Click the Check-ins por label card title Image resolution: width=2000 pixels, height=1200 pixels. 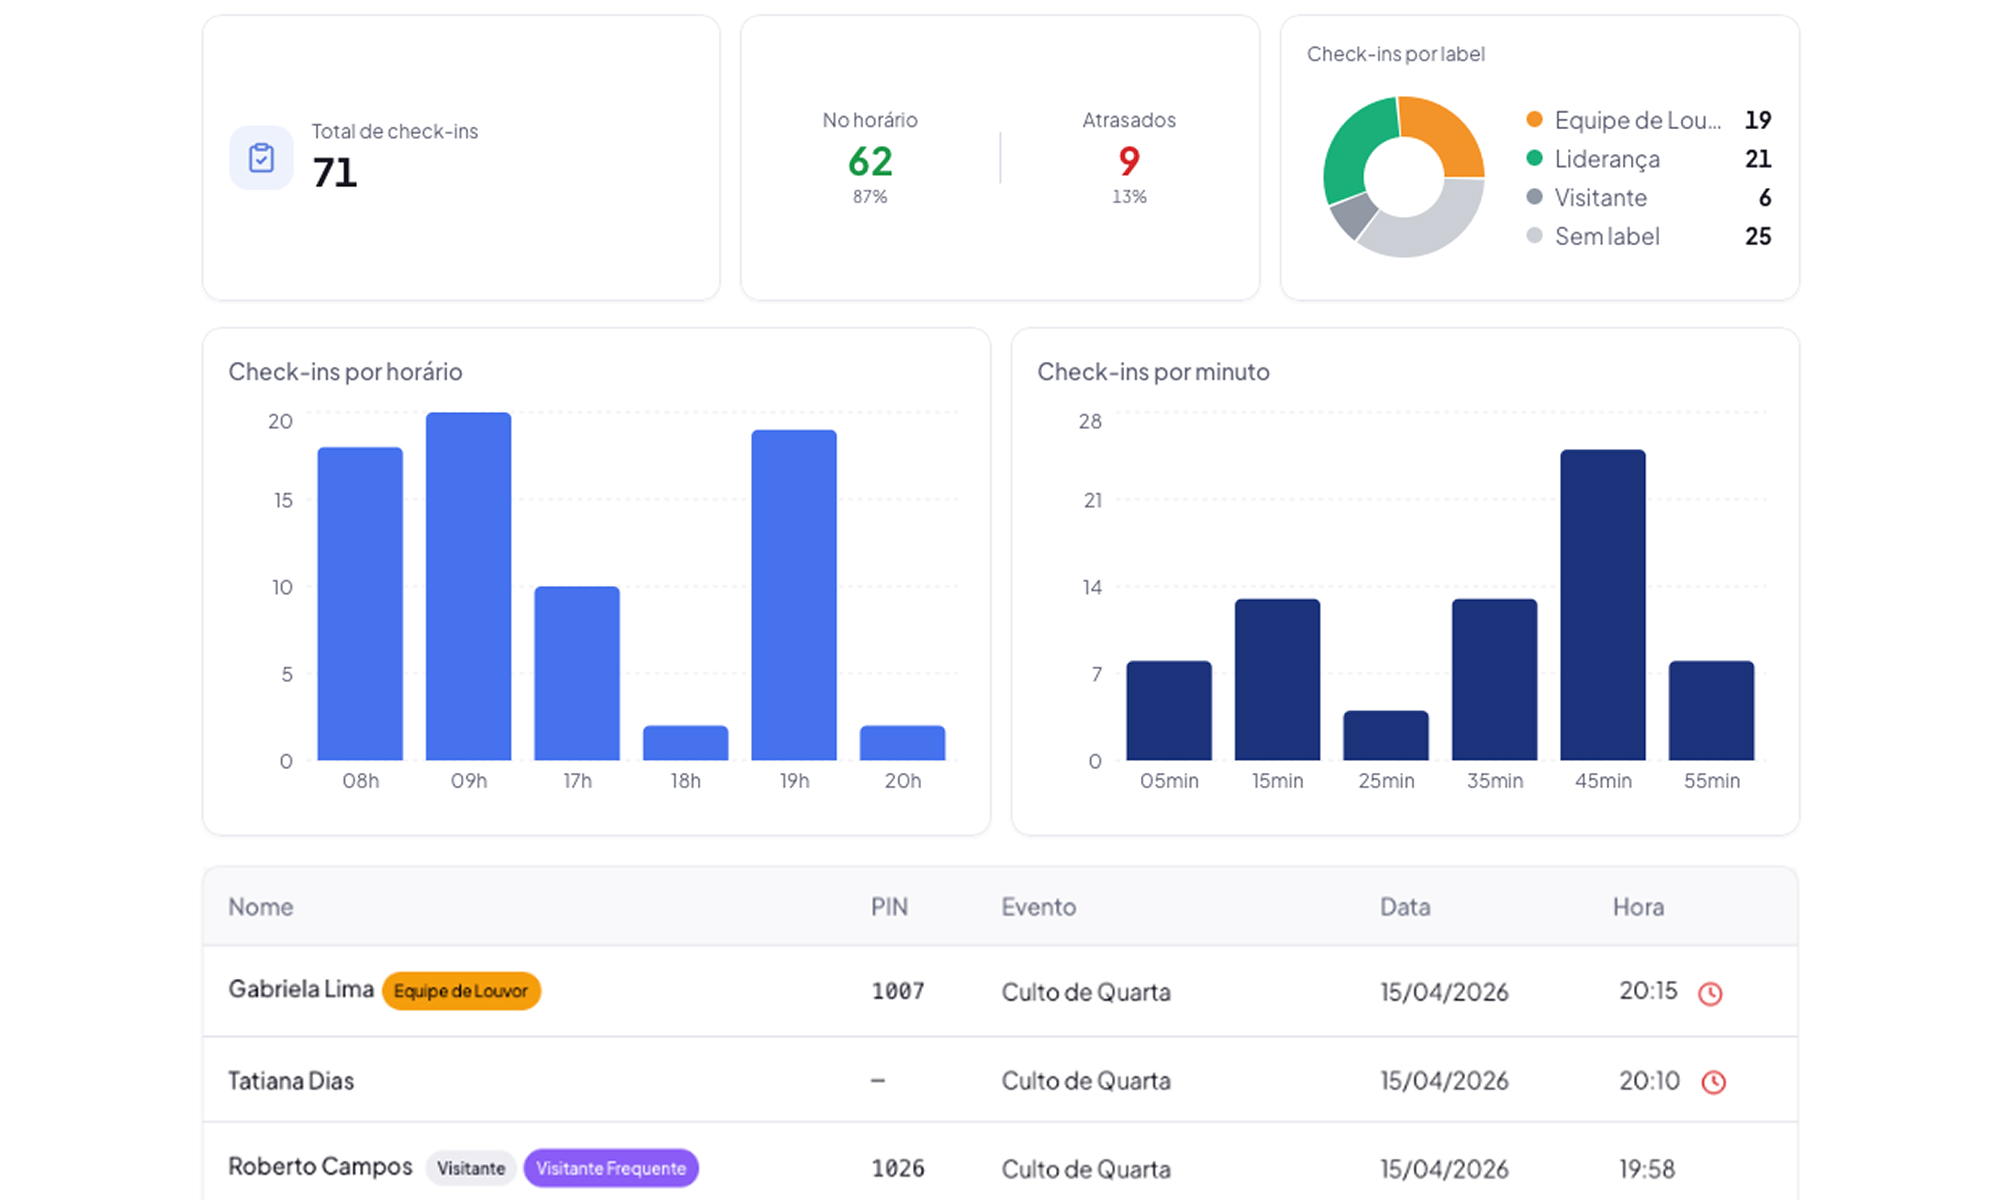pos(1396,54)
